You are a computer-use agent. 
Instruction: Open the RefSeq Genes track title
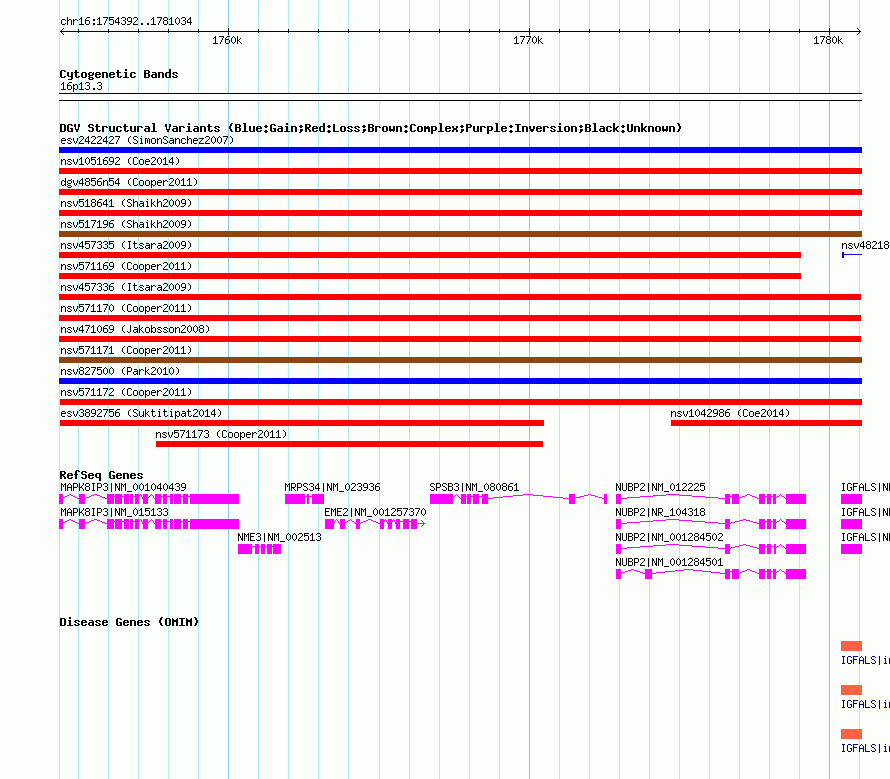point(101,475)
